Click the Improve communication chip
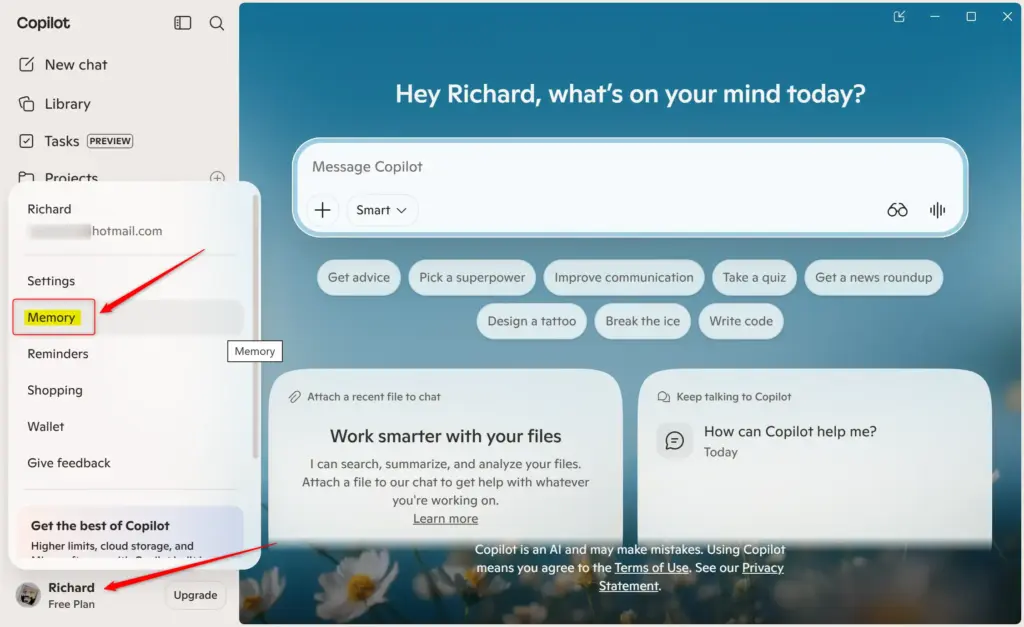Screen dimensions: 1024x627 point(624,278)
